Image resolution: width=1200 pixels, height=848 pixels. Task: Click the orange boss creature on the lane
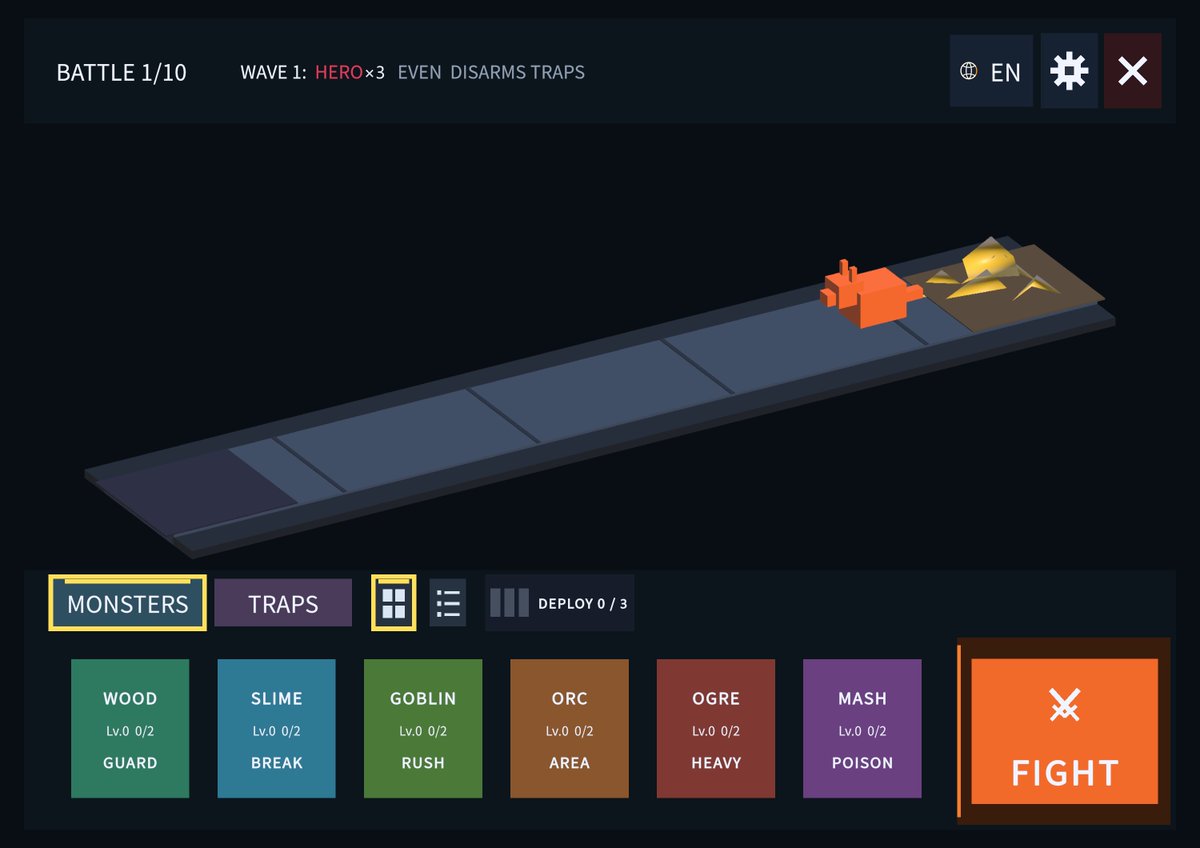(870, 294)
